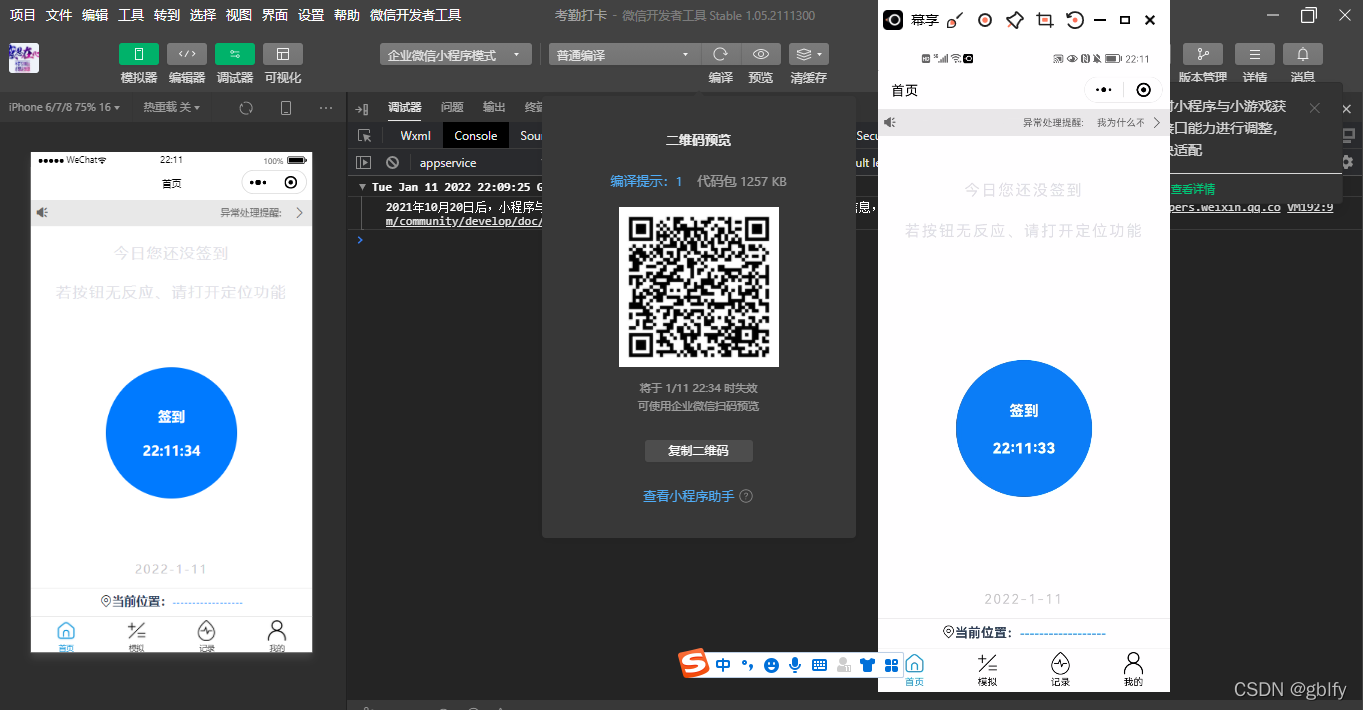Click the 幕享 brush annotation tool
Viewport: 1363px width, 710px height.
point(955,20)
